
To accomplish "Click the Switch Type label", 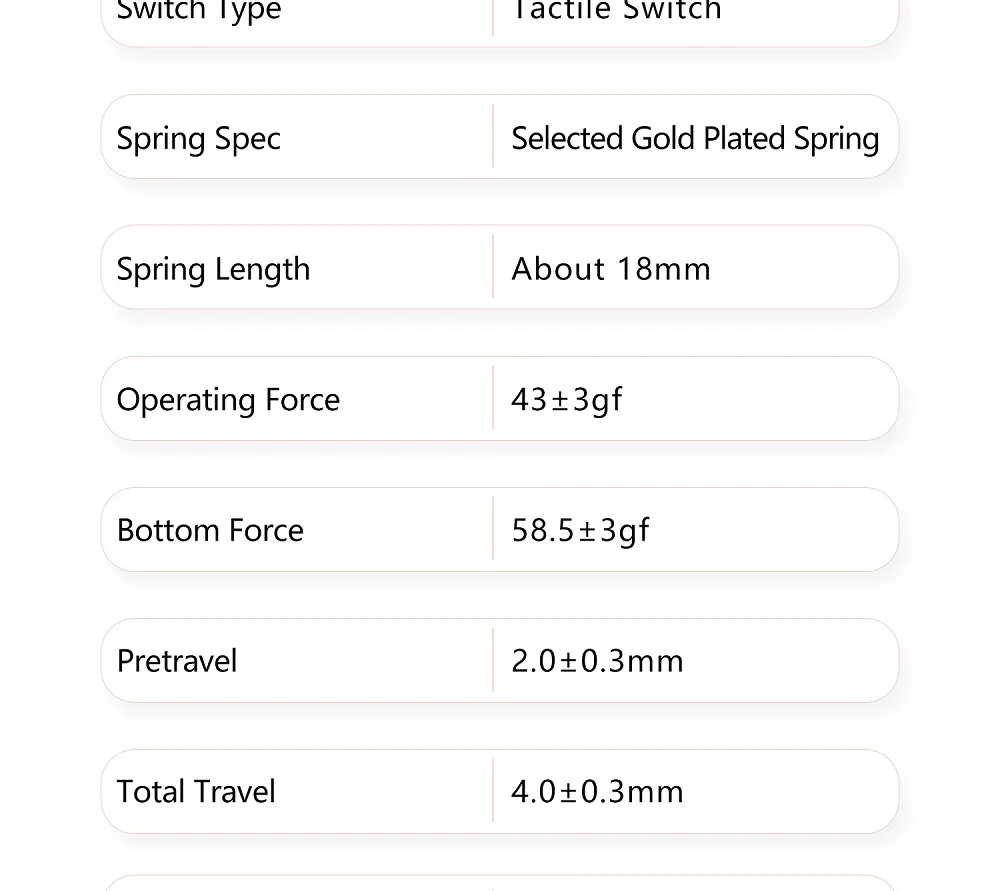I will tap(198, 10).
